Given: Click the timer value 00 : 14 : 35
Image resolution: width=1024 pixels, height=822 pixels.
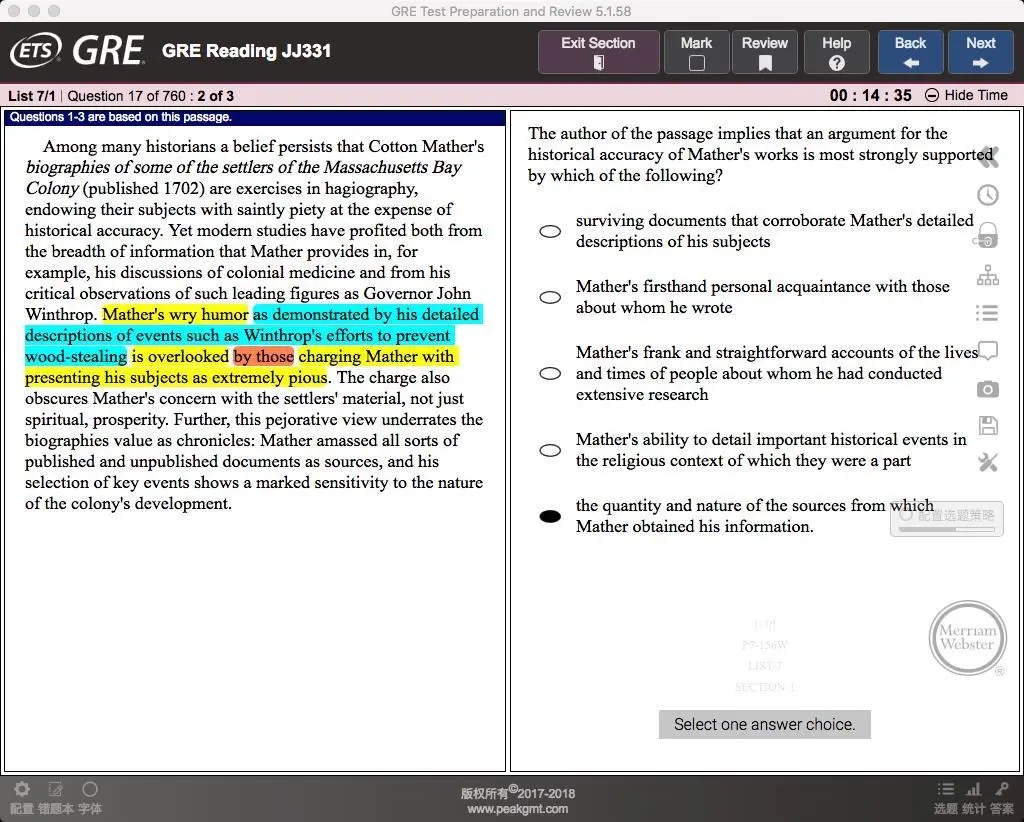Looking at the screenshot, I should coord(871,95).
